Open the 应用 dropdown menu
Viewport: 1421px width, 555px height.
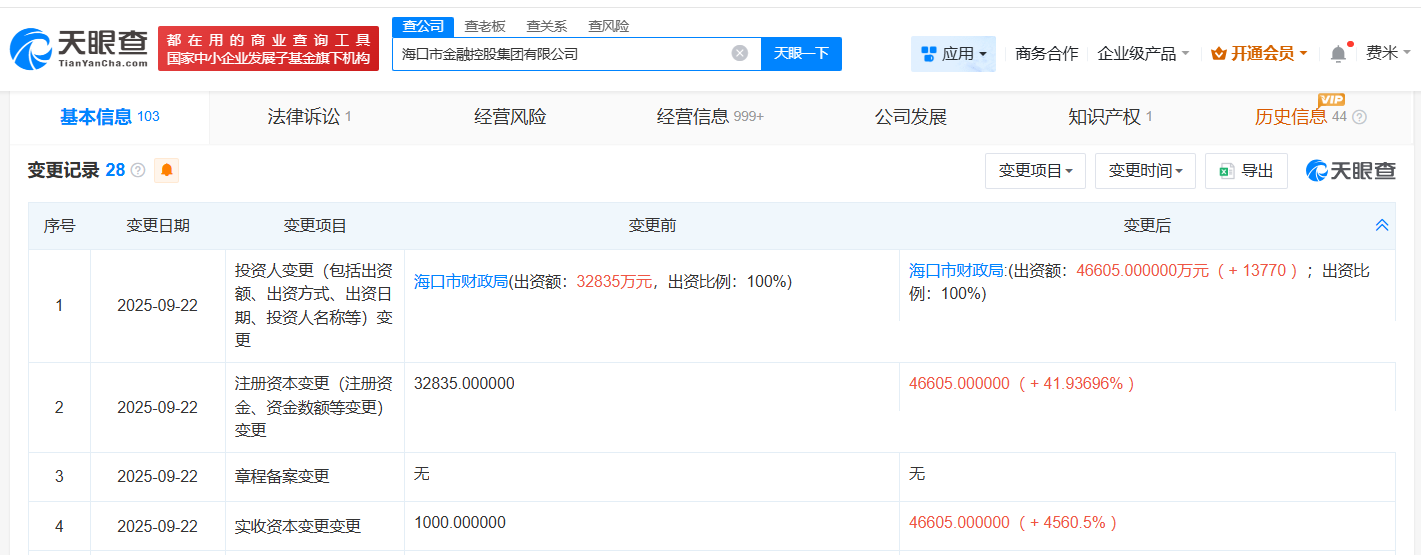(x=953, y=54)
